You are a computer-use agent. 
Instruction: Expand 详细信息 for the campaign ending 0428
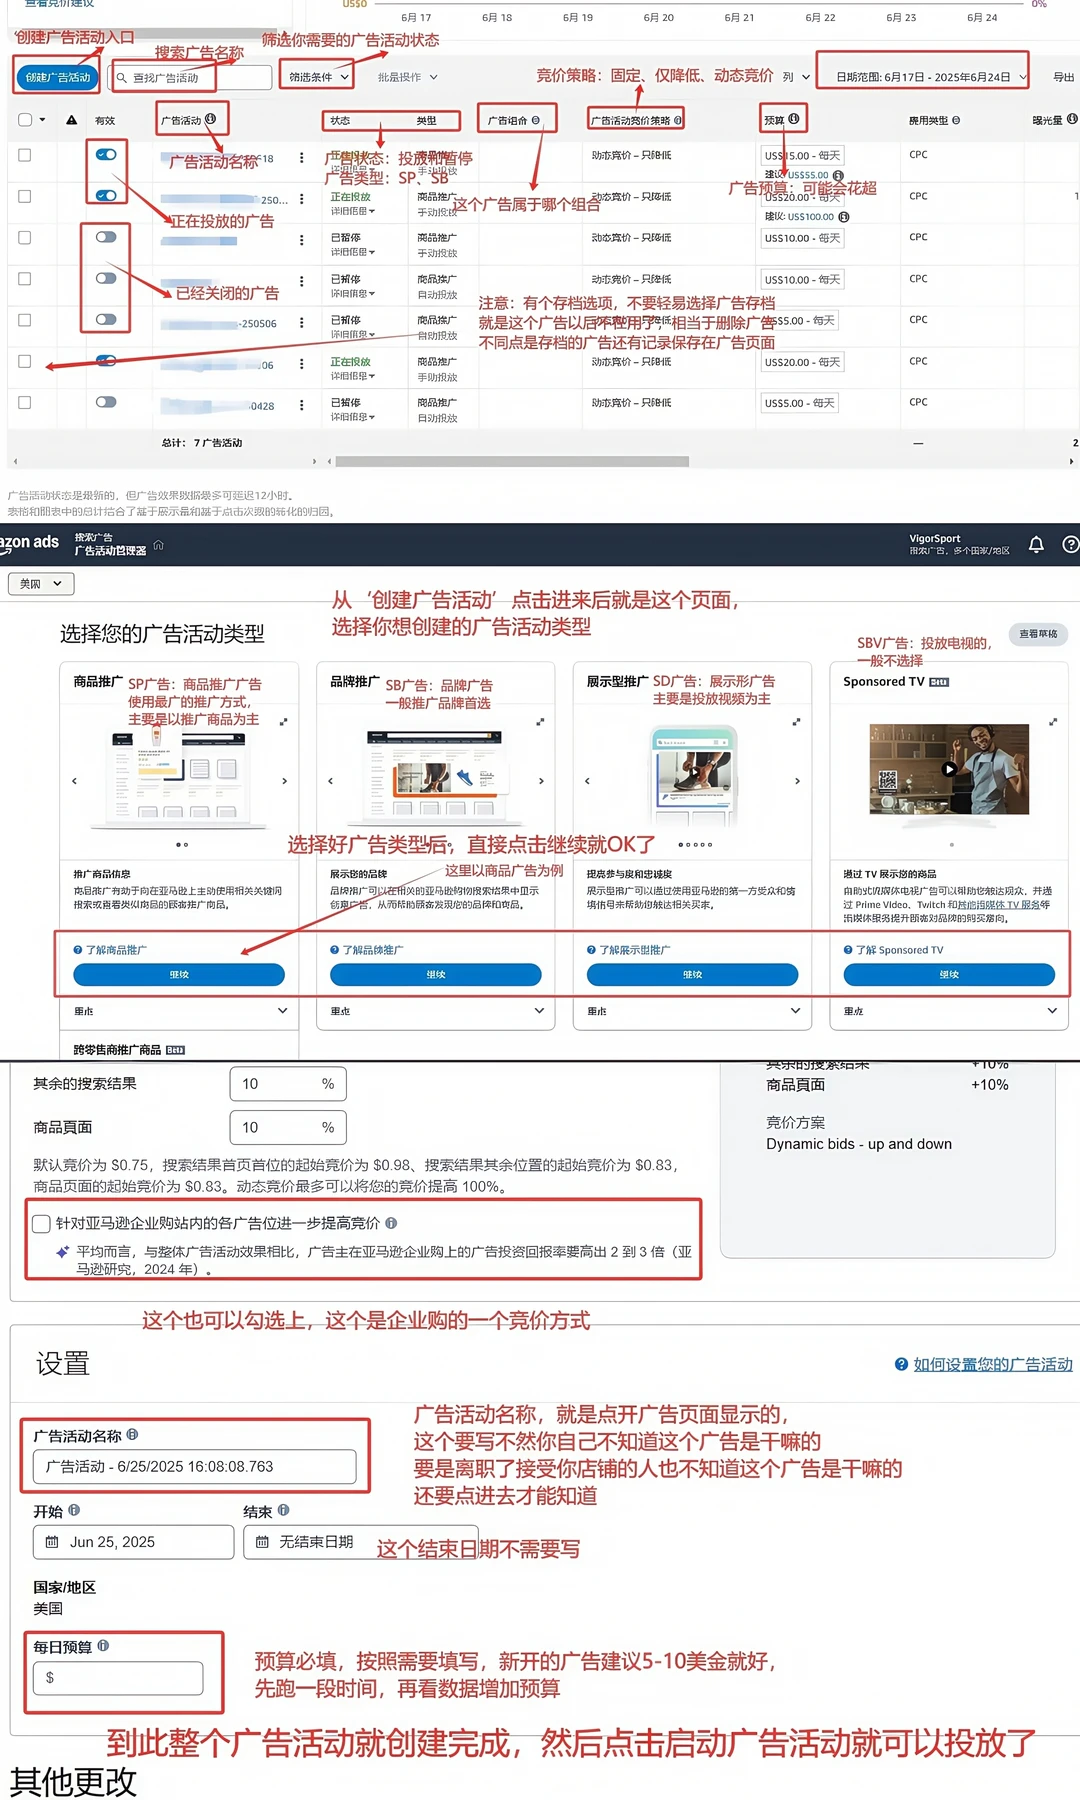click(353, 417)
